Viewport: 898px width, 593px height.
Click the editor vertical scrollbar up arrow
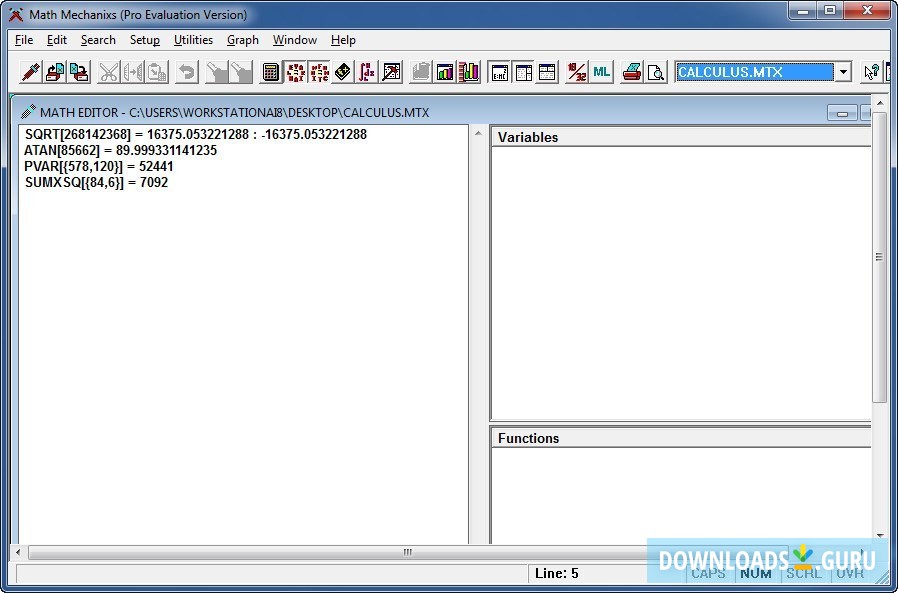click(478, 133)
